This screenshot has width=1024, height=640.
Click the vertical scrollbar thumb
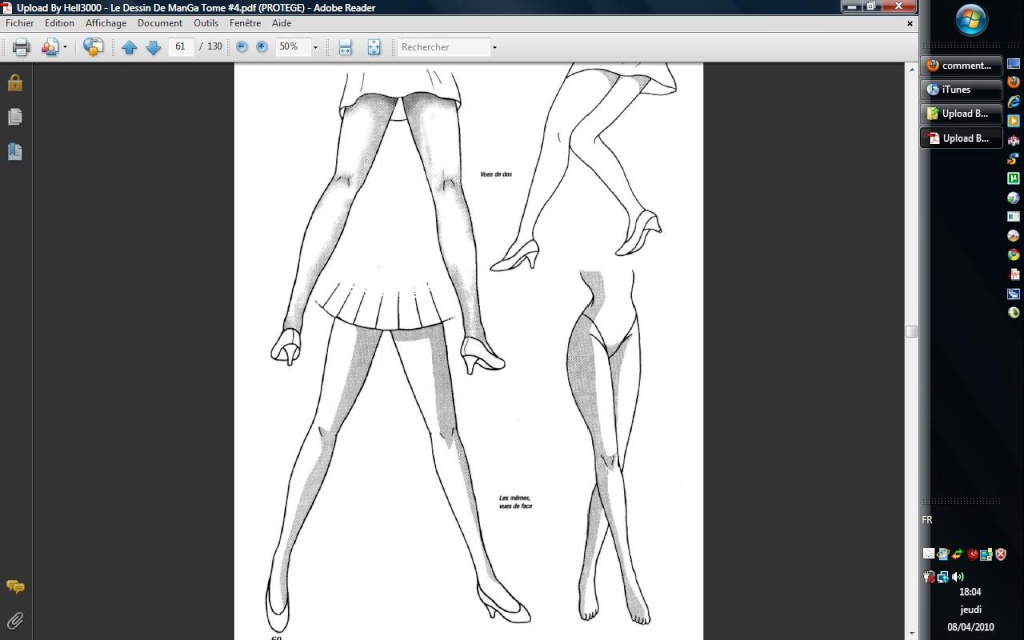point(912,331)
